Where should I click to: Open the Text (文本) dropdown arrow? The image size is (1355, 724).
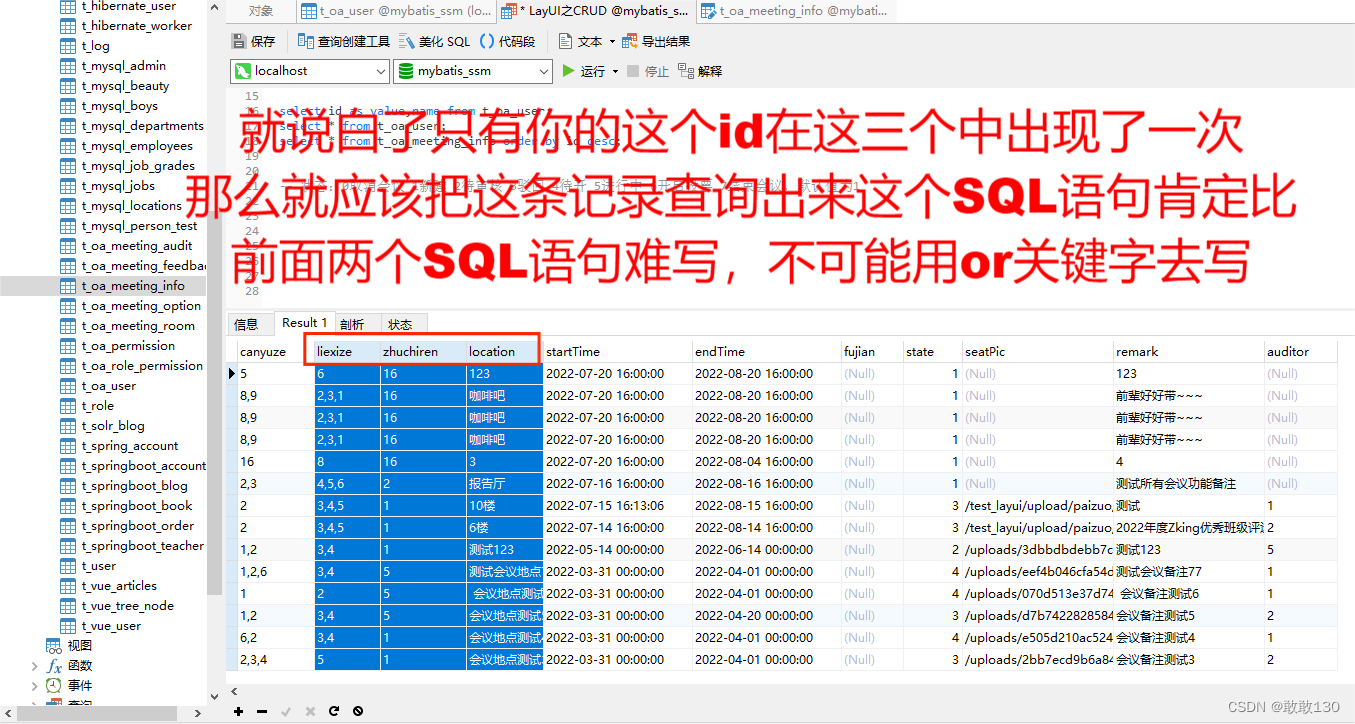pos(612,41)
